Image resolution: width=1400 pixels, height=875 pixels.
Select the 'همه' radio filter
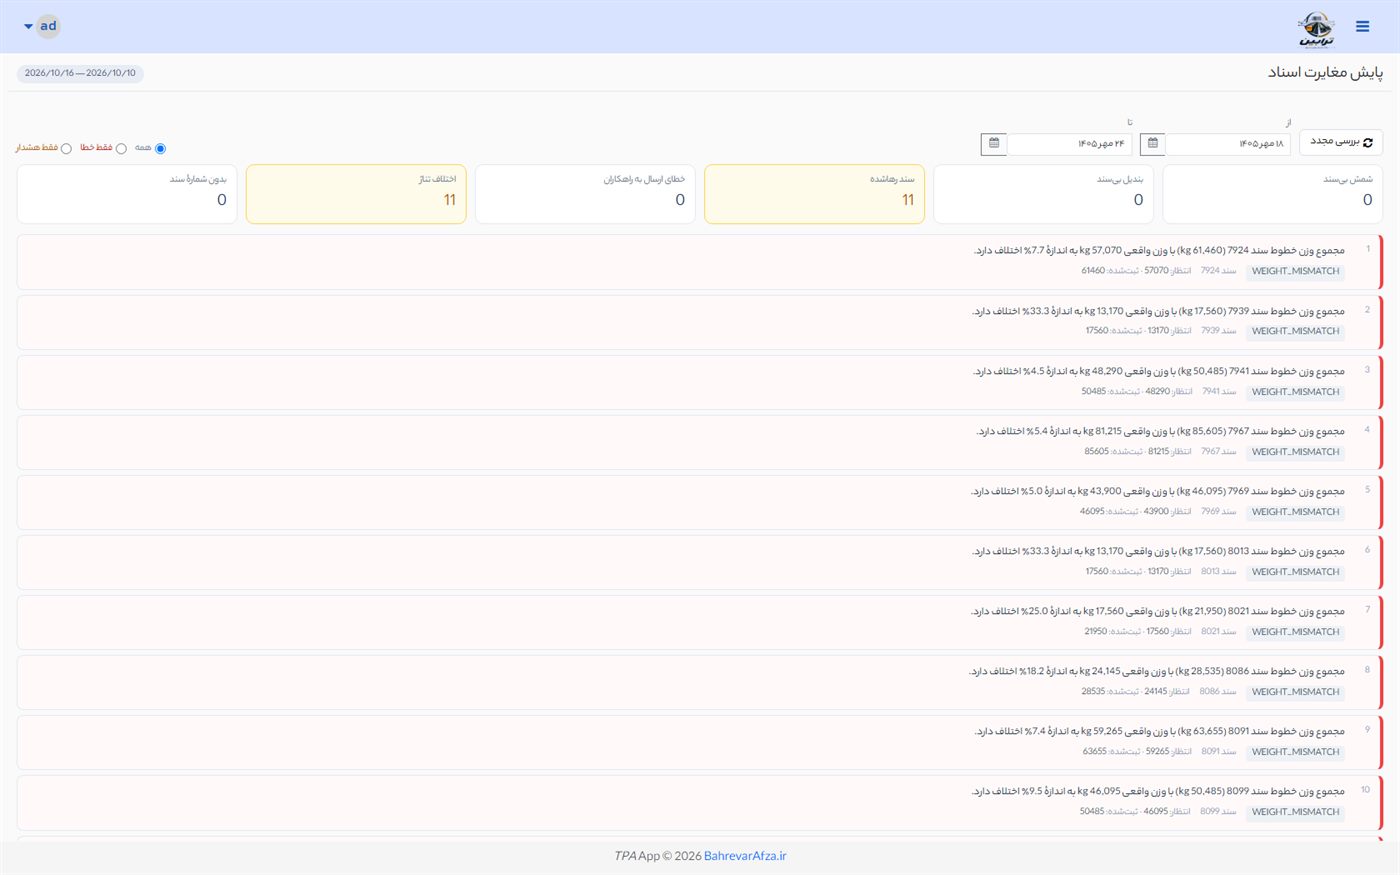(160, 148)
